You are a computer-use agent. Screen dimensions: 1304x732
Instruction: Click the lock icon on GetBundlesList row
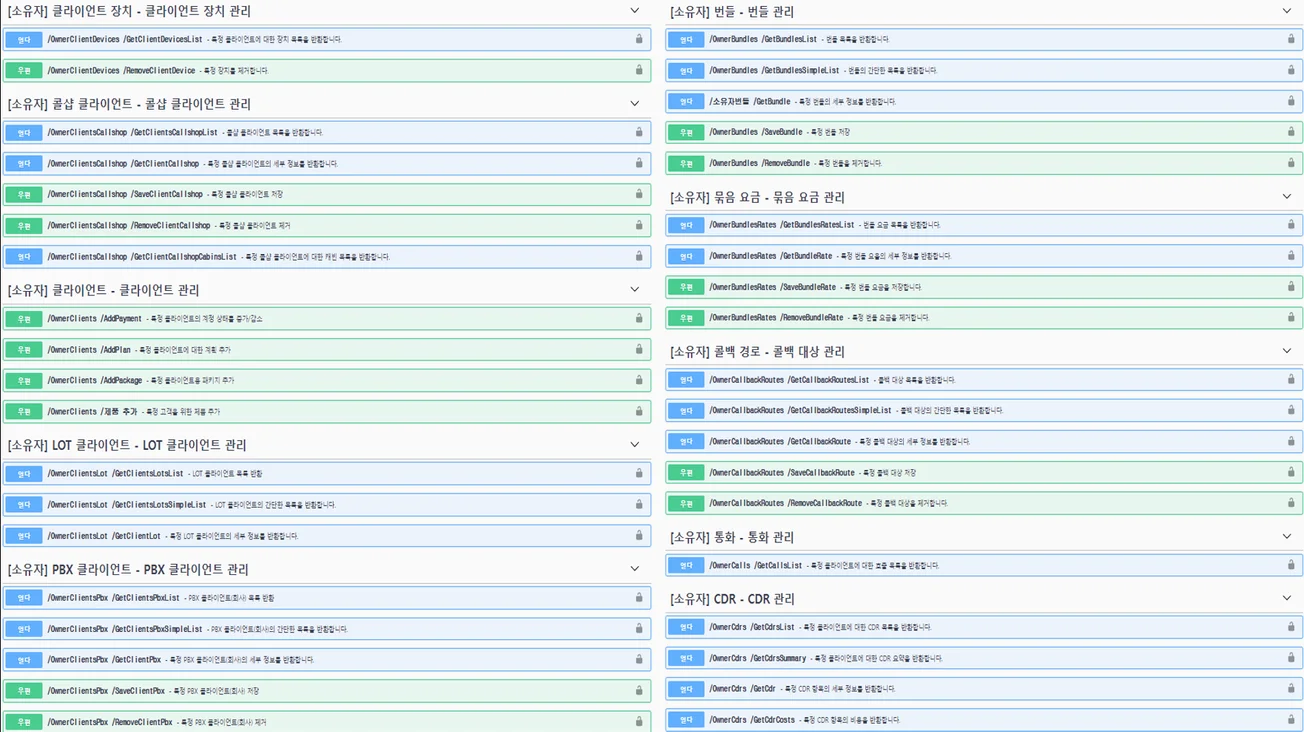coord(1291,39)
